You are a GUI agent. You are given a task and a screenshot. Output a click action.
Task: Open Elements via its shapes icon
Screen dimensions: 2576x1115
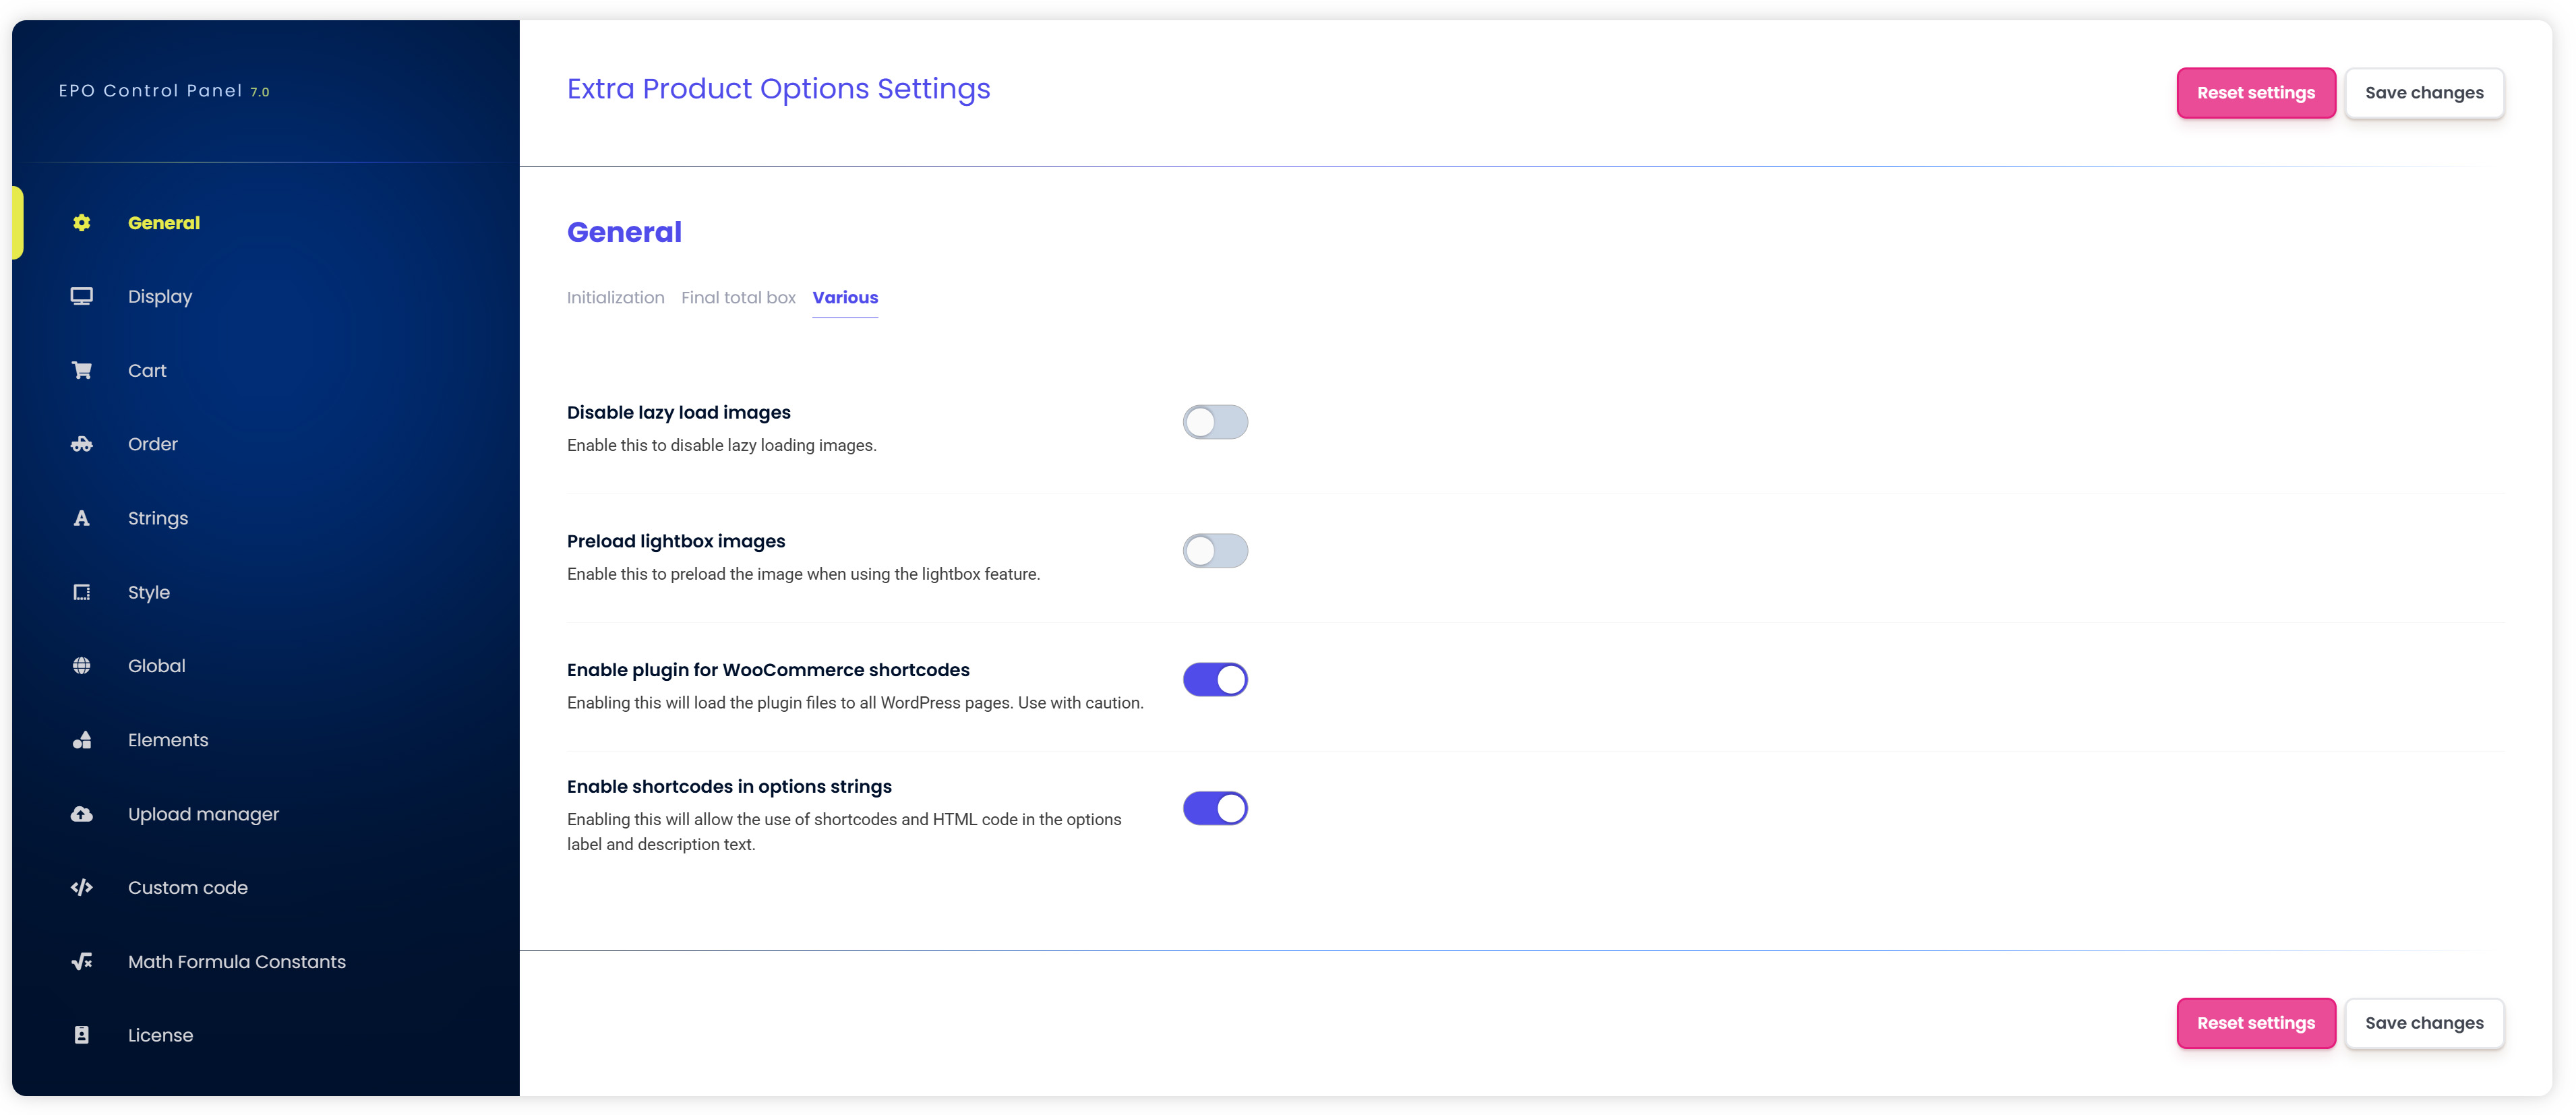pyautogui.click(x=81, y=740)
